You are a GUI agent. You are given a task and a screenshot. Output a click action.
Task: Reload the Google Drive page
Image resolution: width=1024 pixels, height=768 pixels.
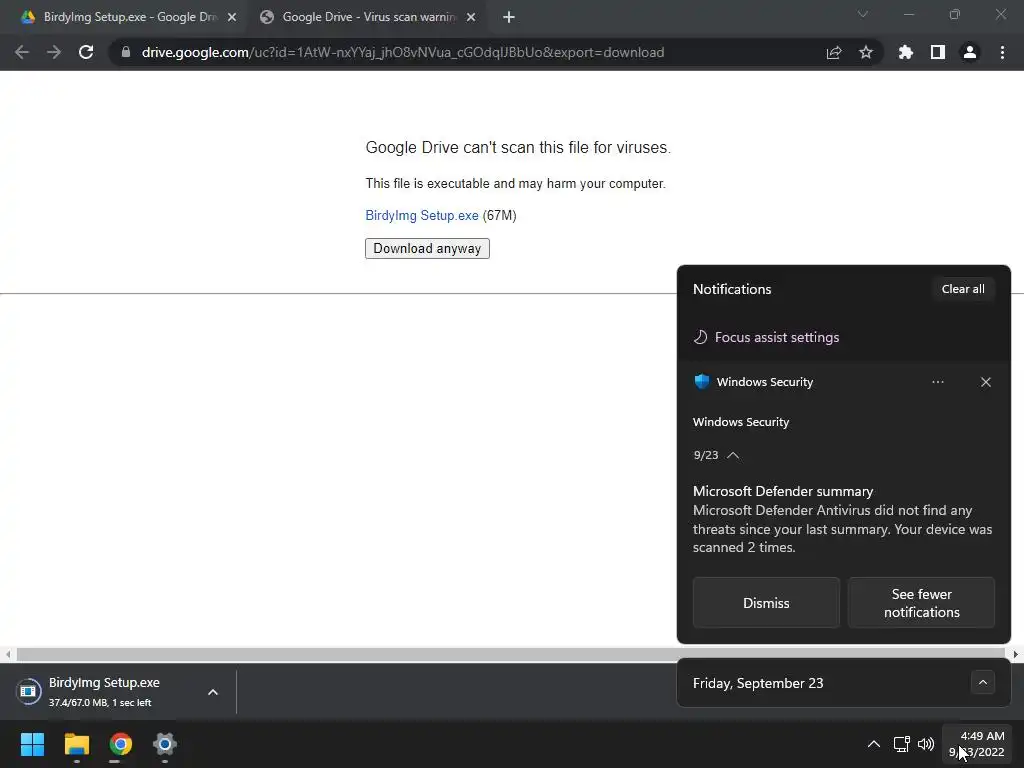[x=86, y=52]
